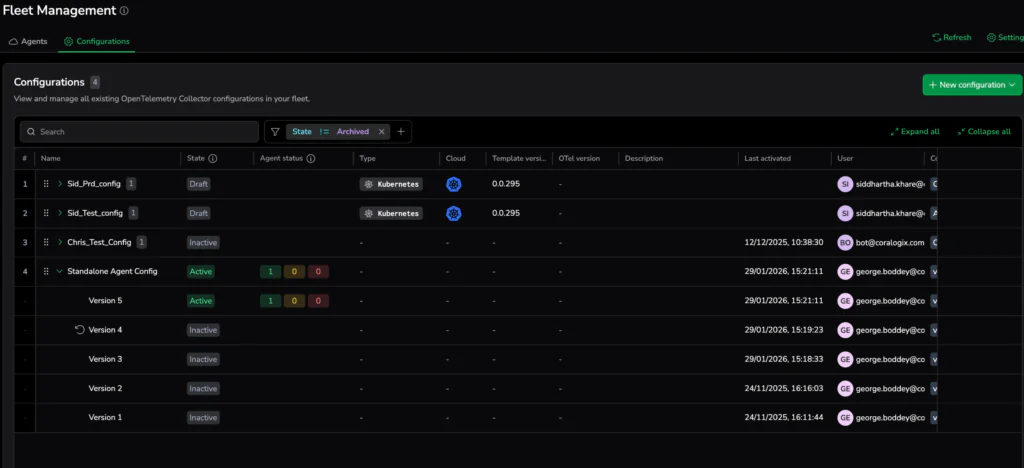Click the filter funnel icon
The height and width of the screenshot is (468, 1024).
point(276,131)
